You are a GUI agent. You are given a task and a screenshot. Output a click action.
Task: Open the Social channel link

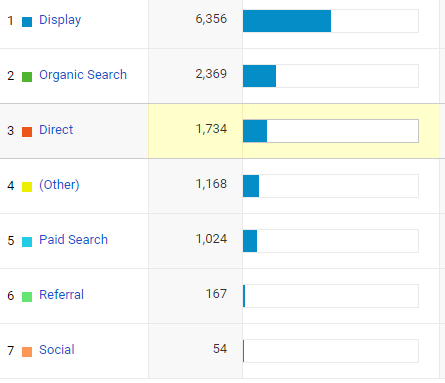(x=57, y=350)
